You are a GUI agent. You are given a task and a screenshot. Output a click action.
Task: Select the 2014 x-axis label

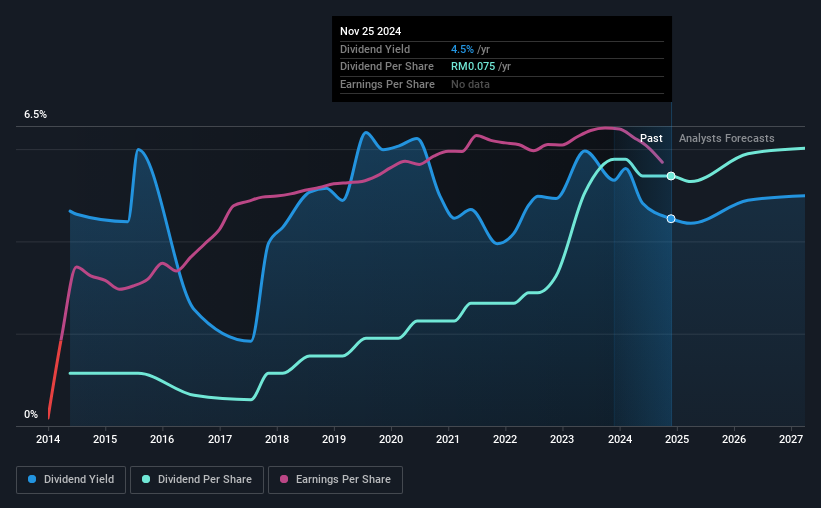[48, 439]
